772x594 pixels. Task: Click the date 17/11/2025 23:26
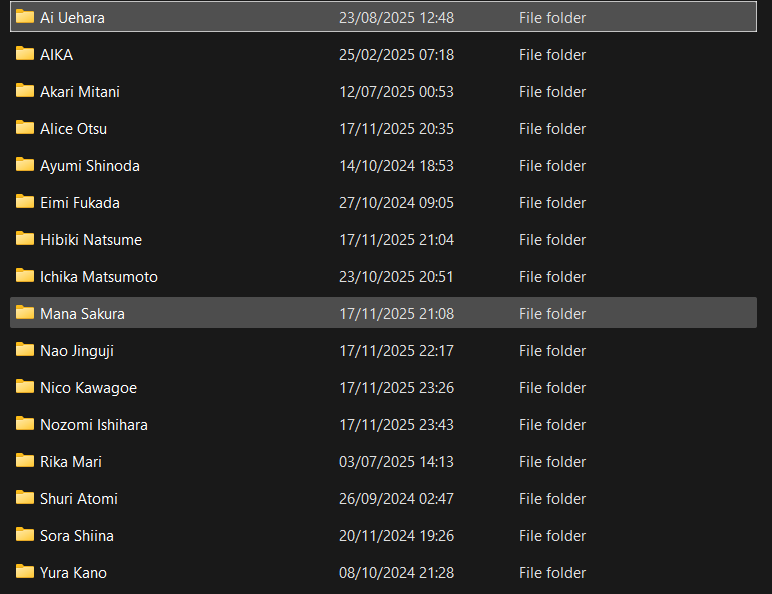(396, 388)
